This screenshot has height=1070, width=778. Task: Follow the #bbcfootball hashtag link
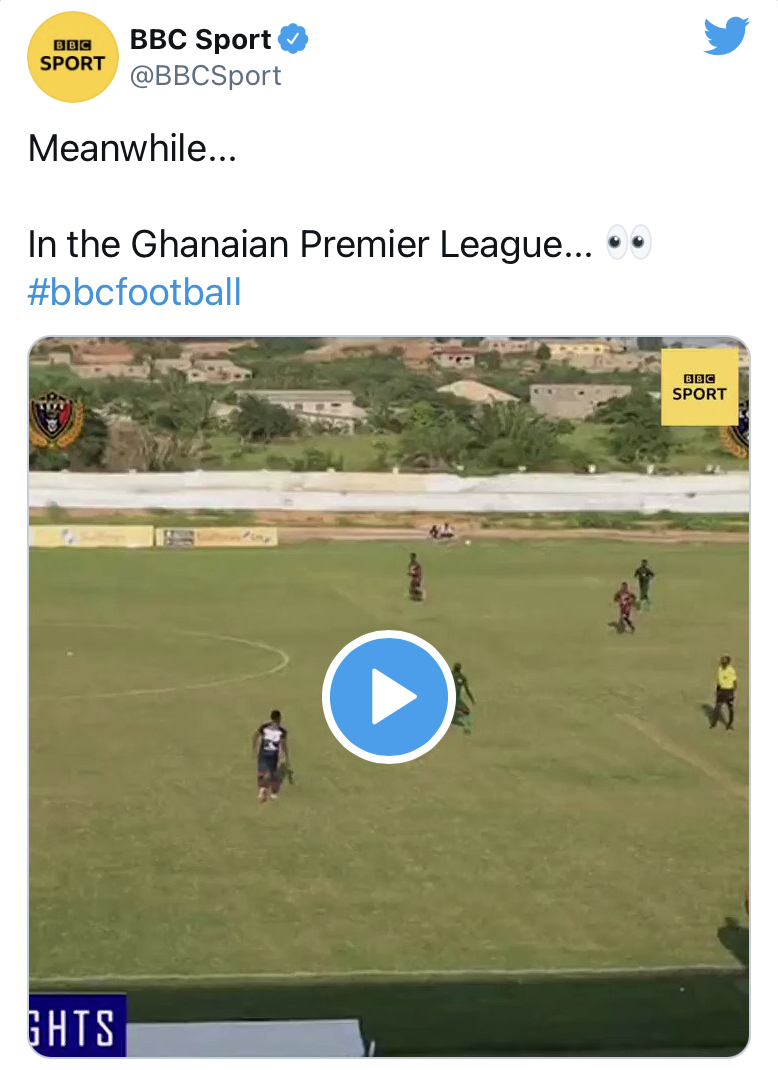click(135, 293)
